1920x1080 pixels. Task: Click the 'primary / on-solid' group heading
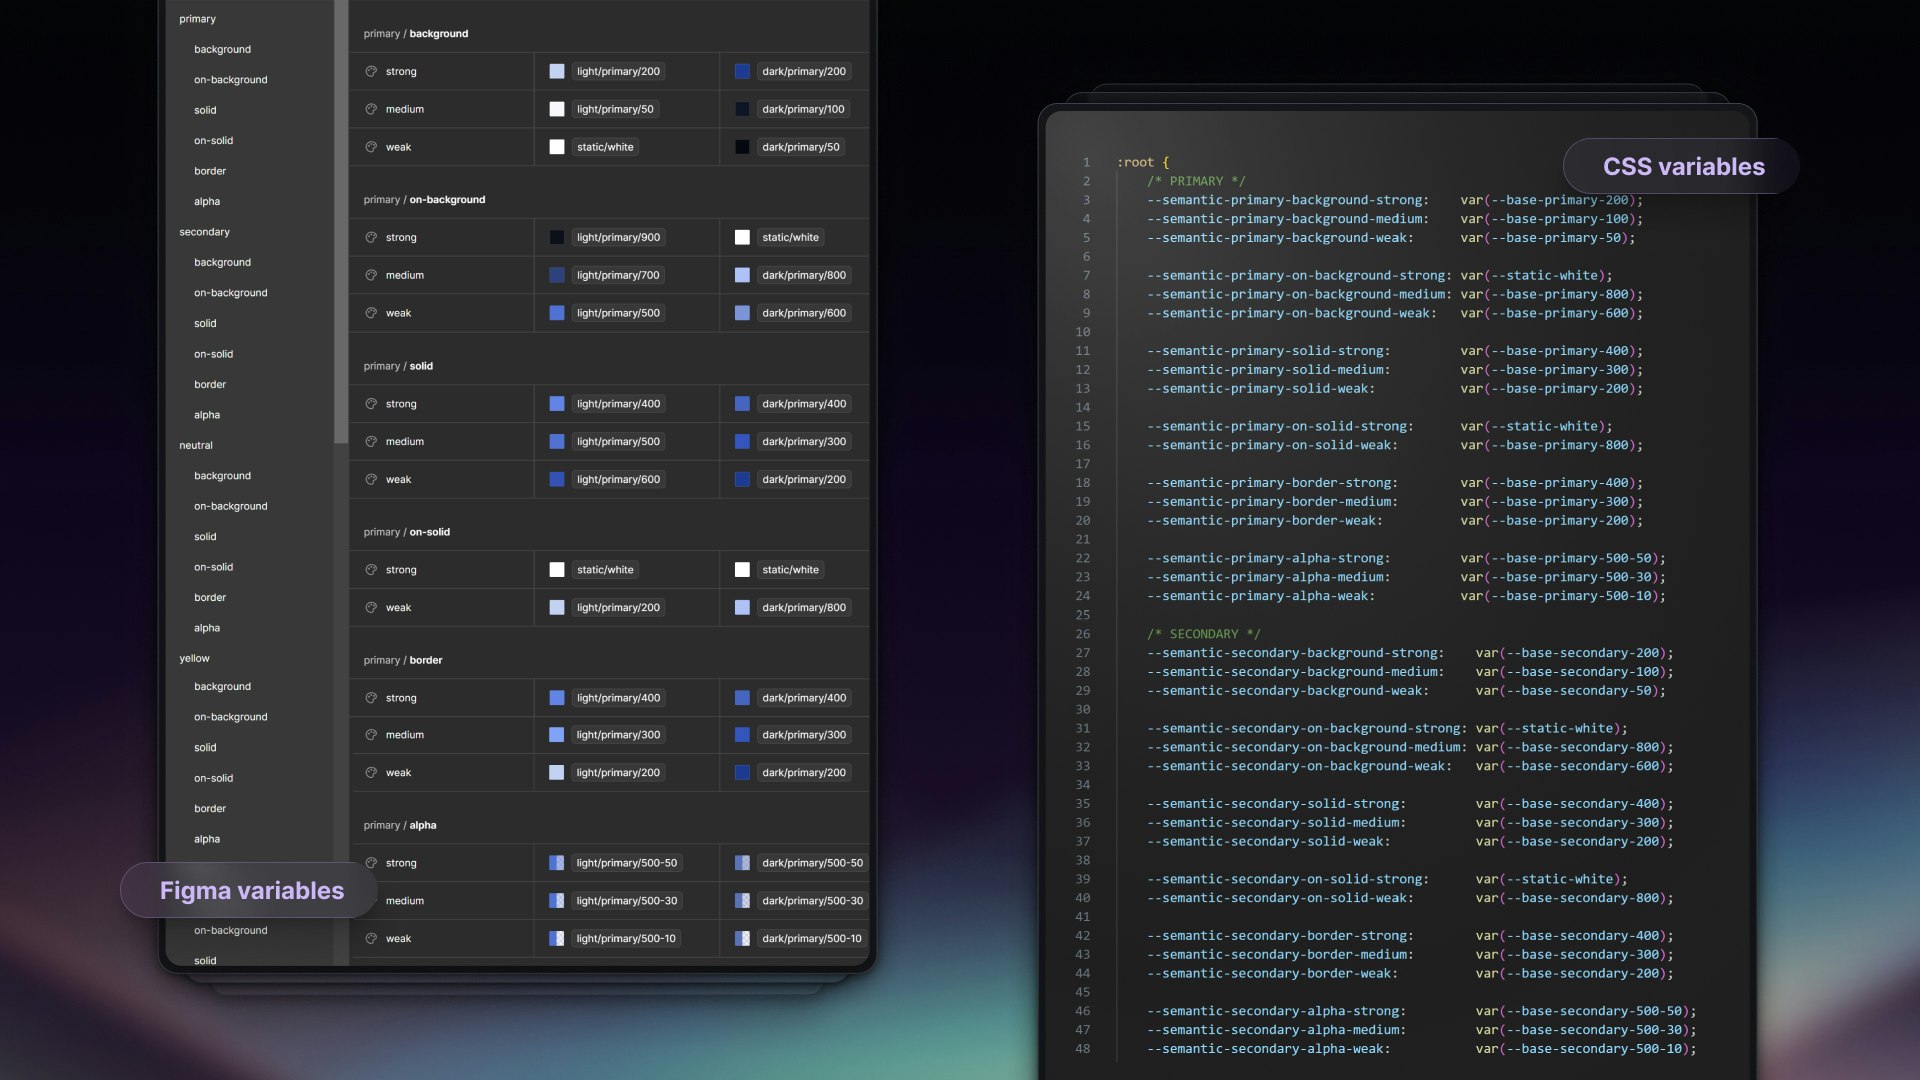(x=406, y=532)
